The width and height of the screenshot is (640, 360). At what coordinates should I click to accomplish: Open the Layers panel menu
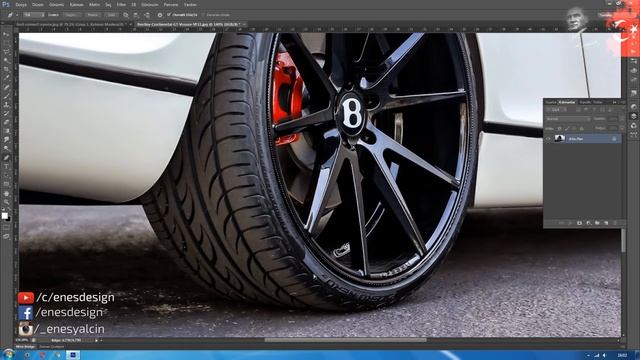point(622,102)
